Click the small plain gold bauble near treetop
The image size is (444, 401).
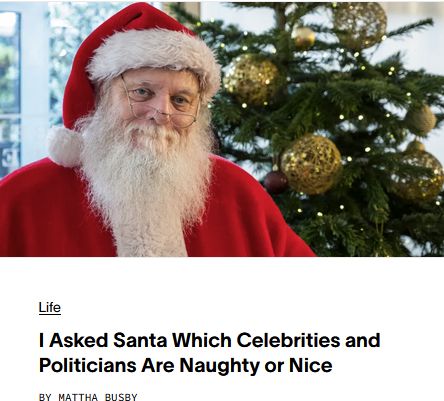303,37
